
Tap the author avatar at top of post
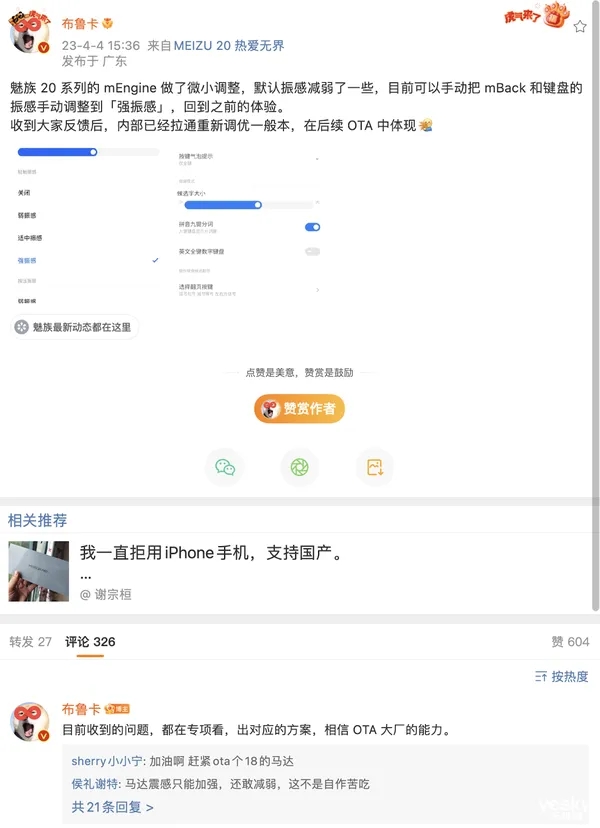coord(29,34)
